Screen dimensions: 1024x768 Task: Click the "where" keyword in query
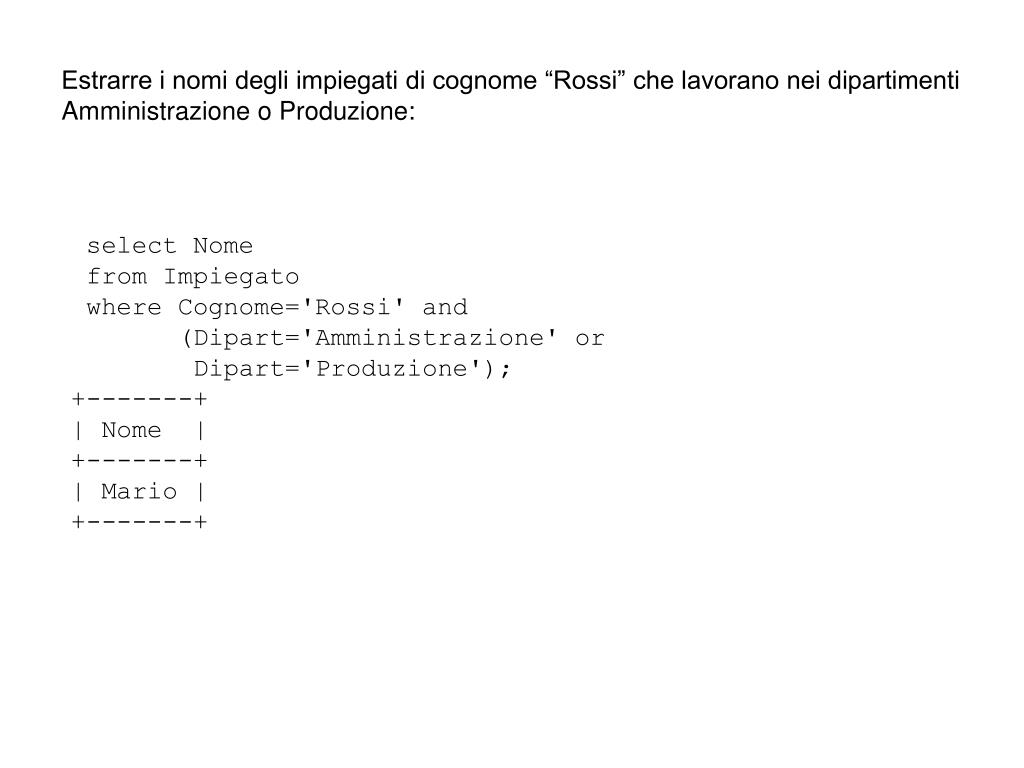tap(124, 307)
